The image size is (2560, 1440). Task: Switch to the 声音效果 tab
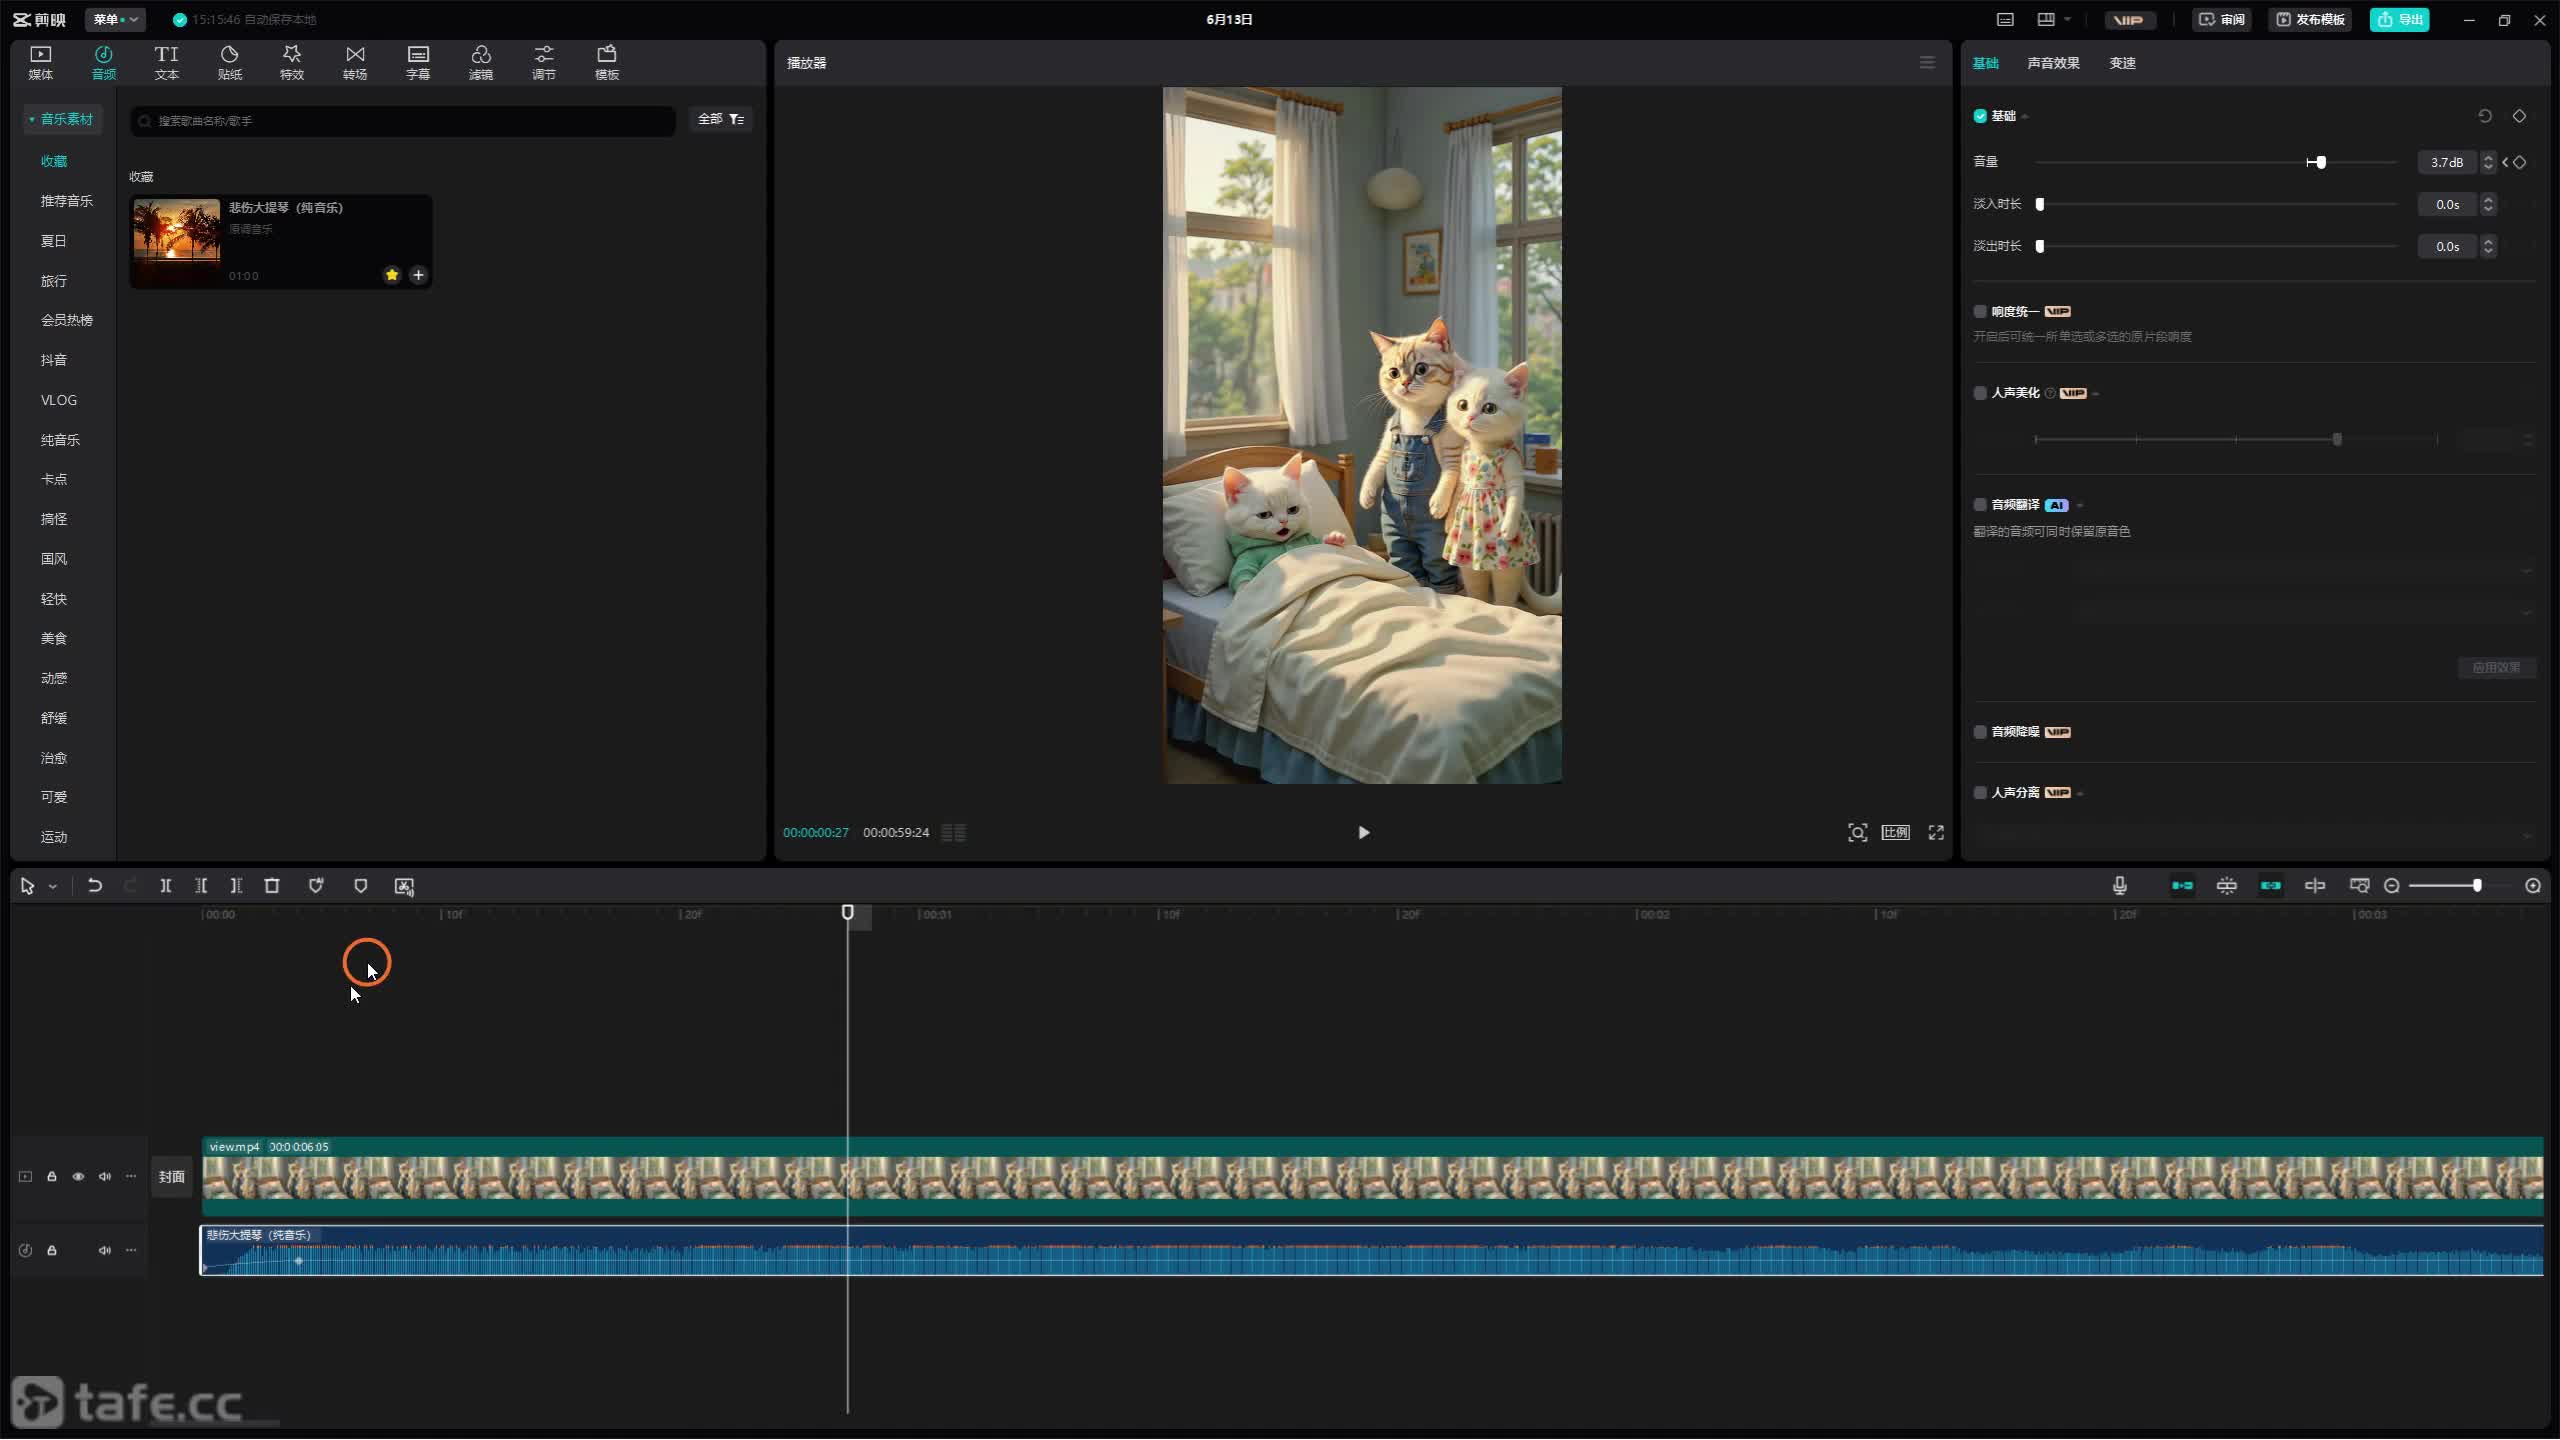coord(2053,63)
